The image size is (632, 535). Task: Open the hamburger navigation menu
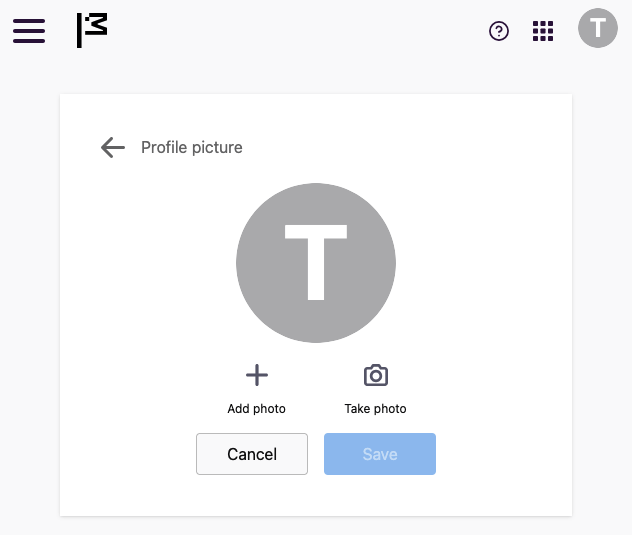click(29, 31)
